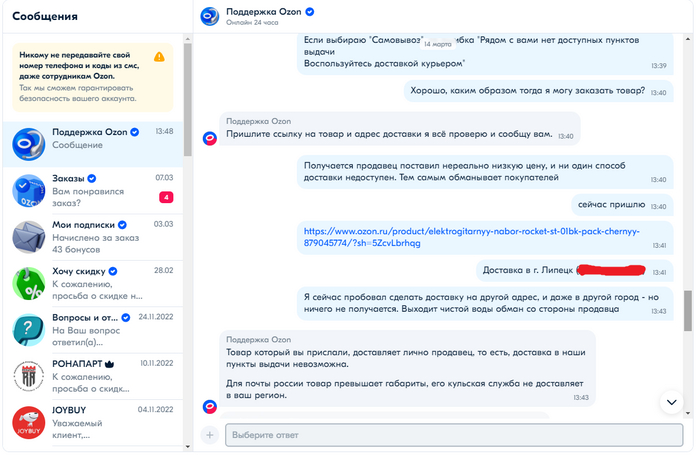Open the Поддержка Ozon conversation avatar in list

coord(29,144)
